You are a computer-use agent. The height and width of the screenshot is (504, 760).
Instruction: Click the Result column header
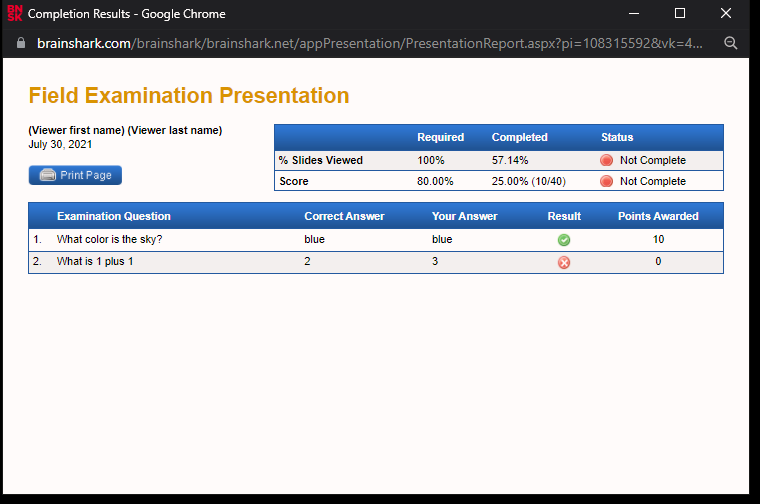coord(564,216)
